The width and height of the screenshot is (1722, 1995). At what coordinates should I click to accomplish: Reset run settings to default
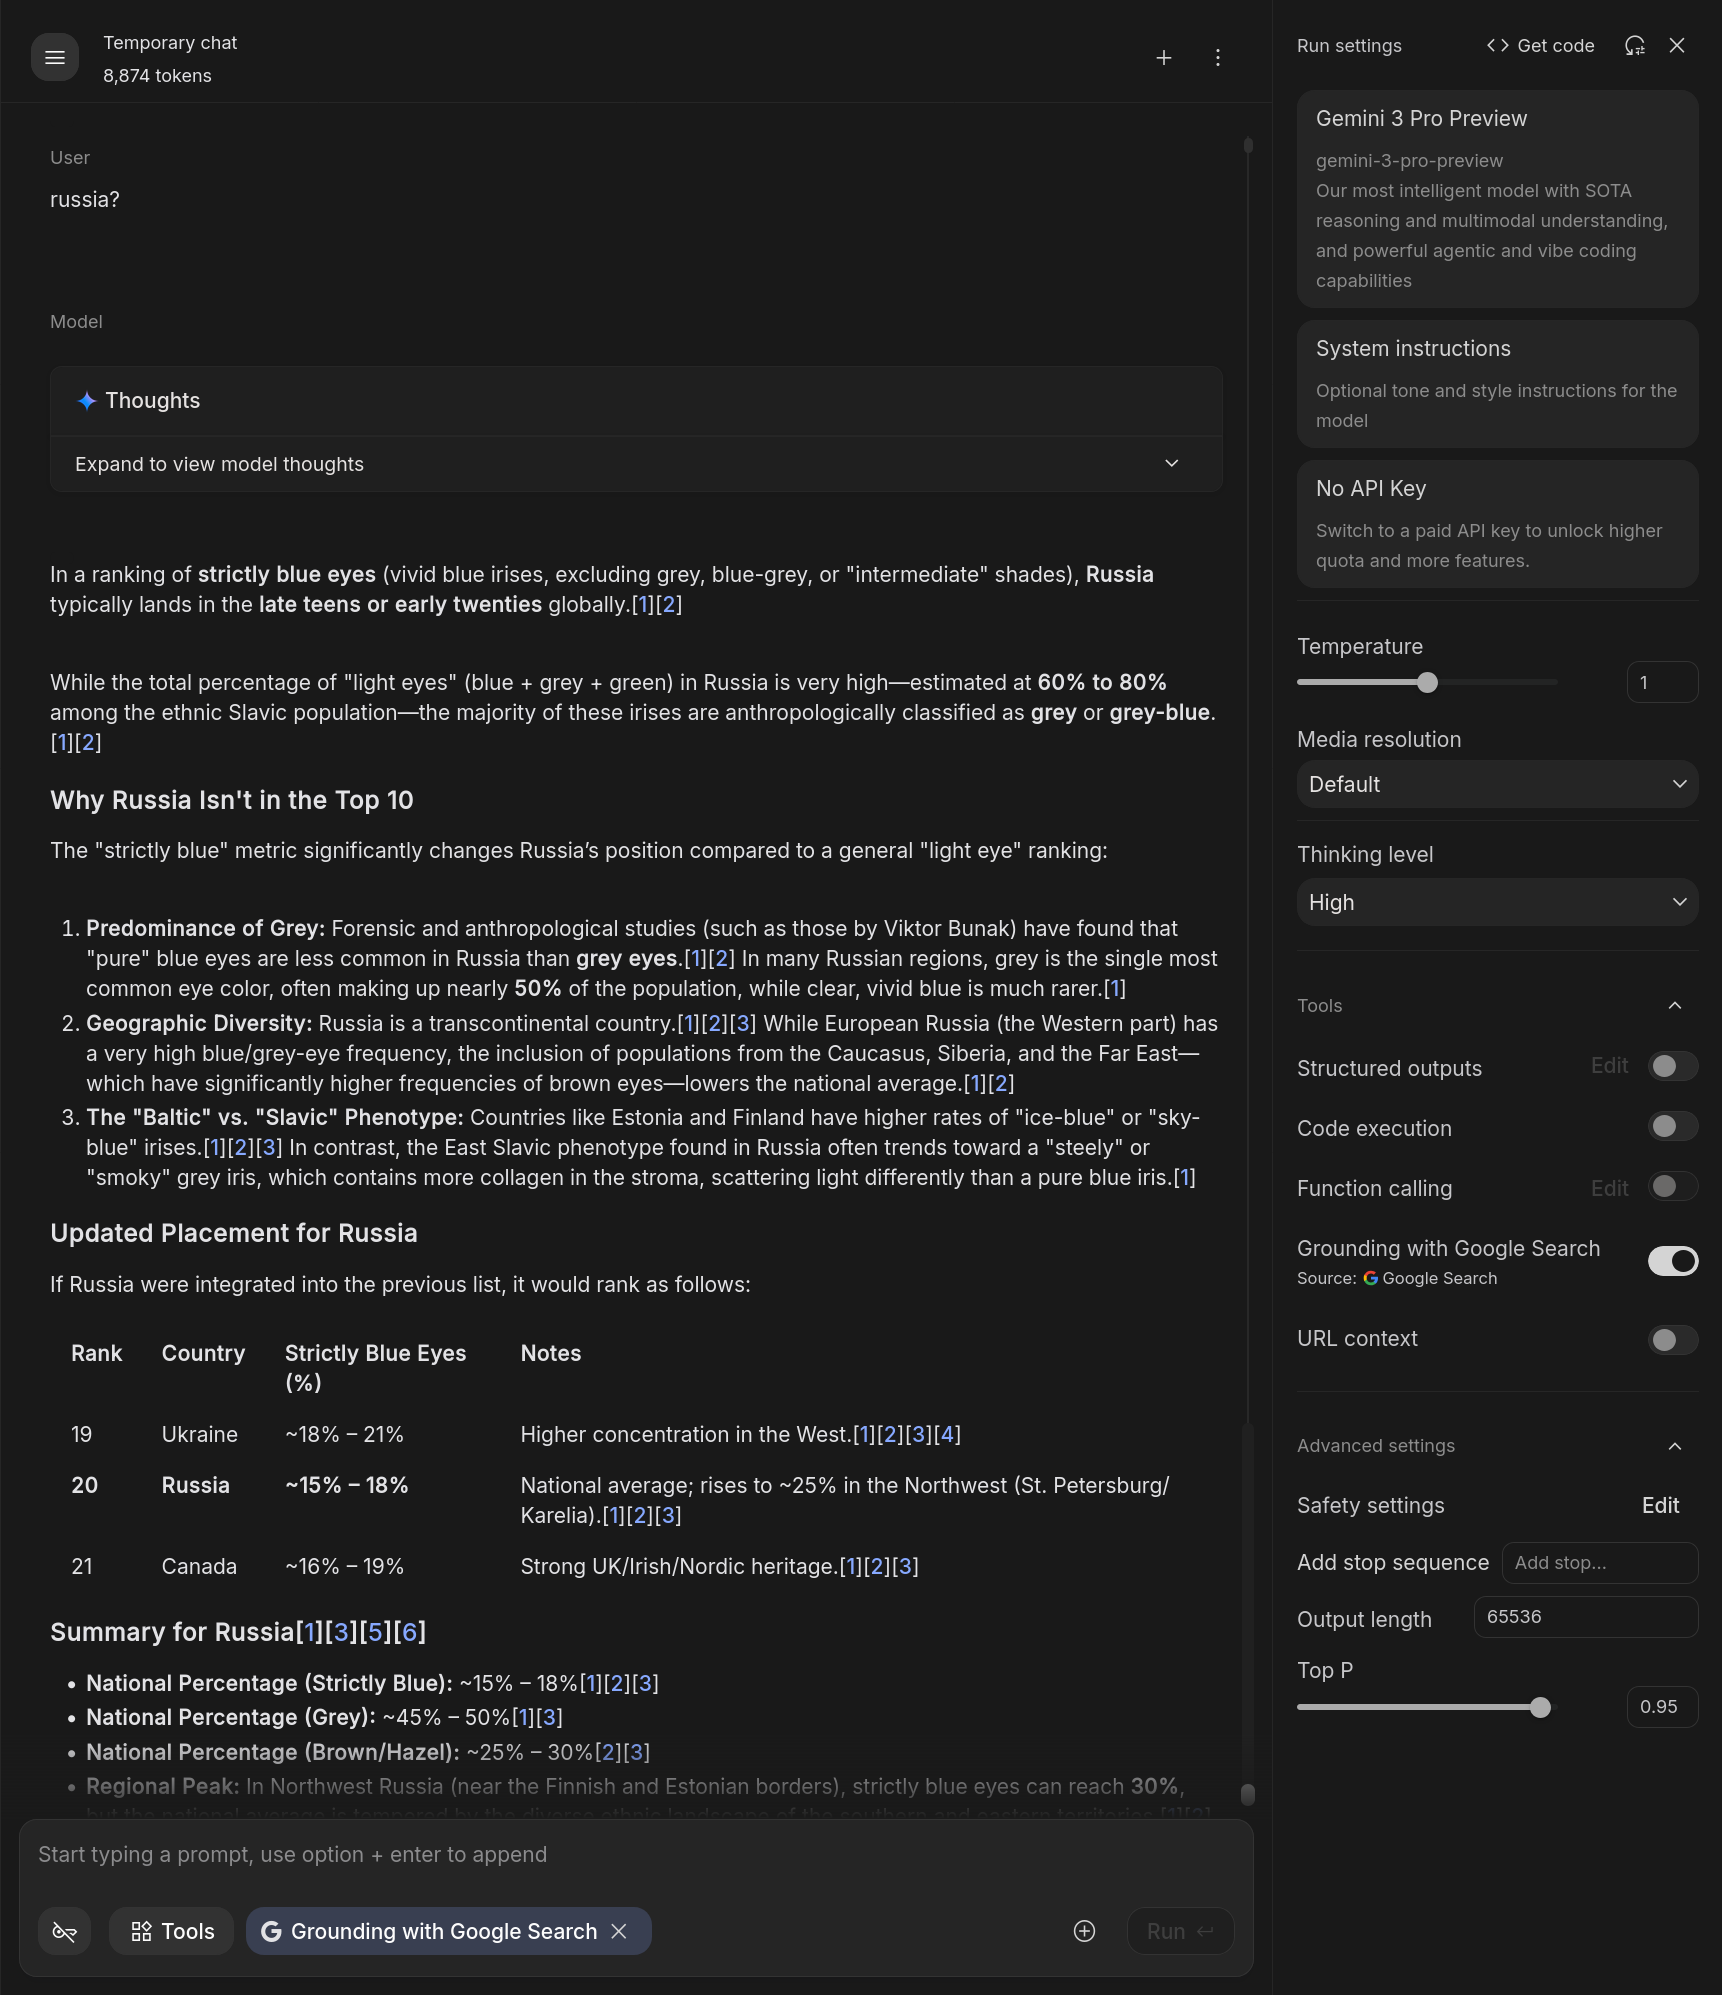point(1635,46)
